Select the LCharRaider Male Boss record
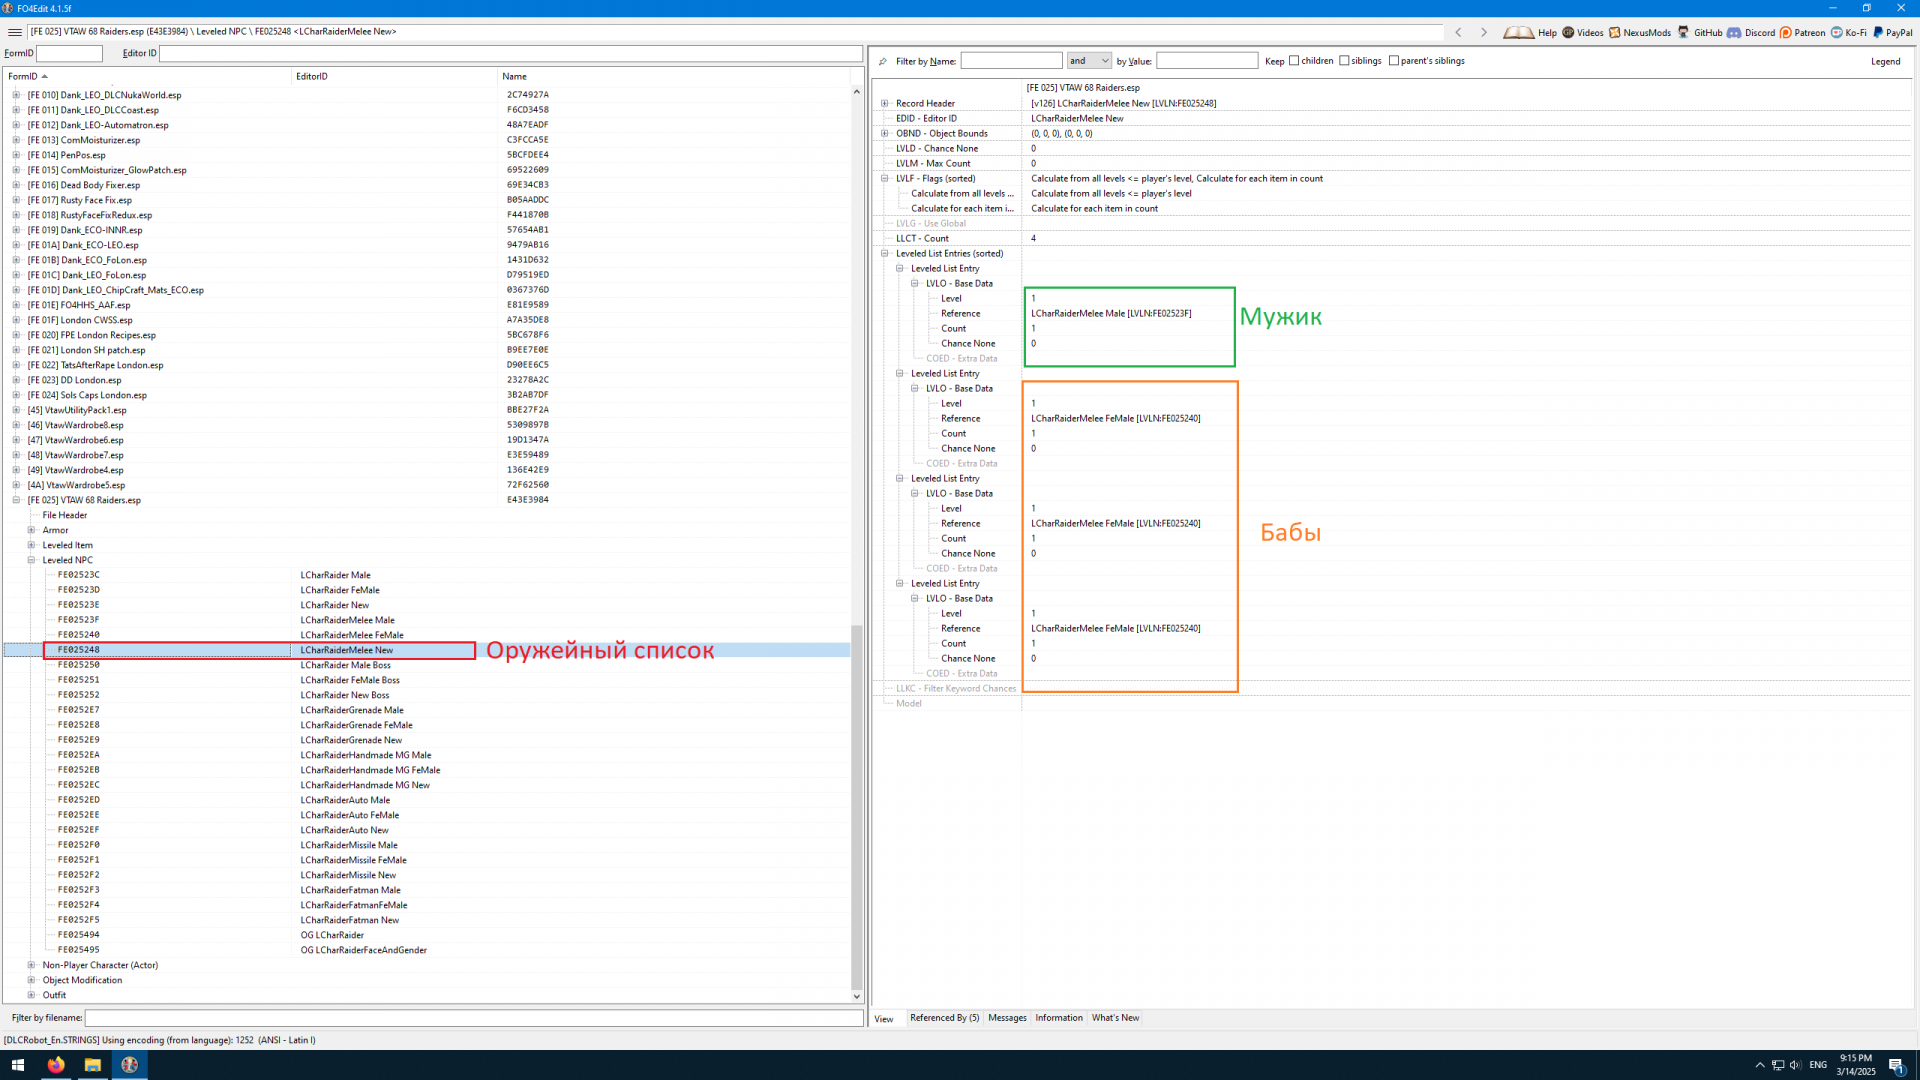This screenshot has height=1080, width=1920. 345,665
